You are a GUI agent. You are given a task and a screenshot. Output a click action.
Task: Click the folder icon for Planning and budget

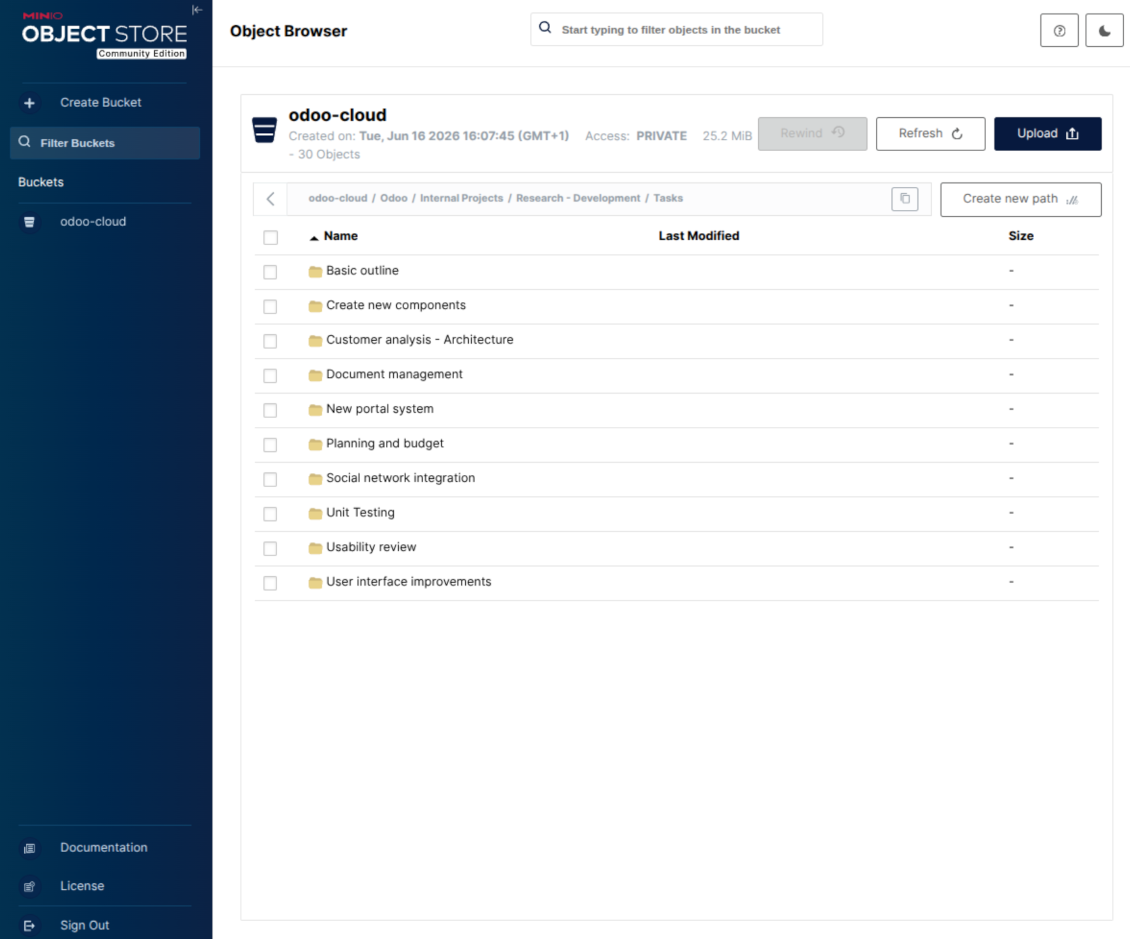pos(315,445)
